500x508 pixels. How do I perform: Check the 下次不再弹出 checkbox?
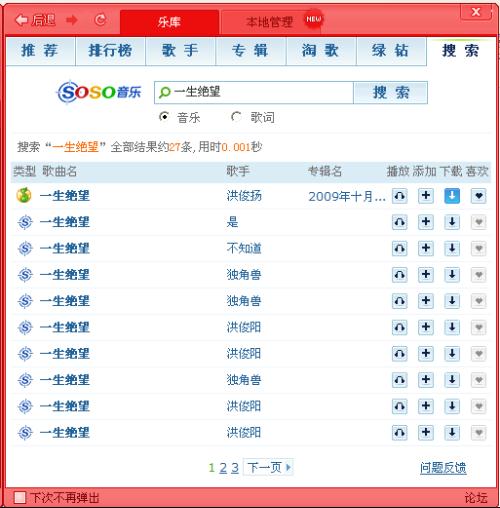coord(20,497)
